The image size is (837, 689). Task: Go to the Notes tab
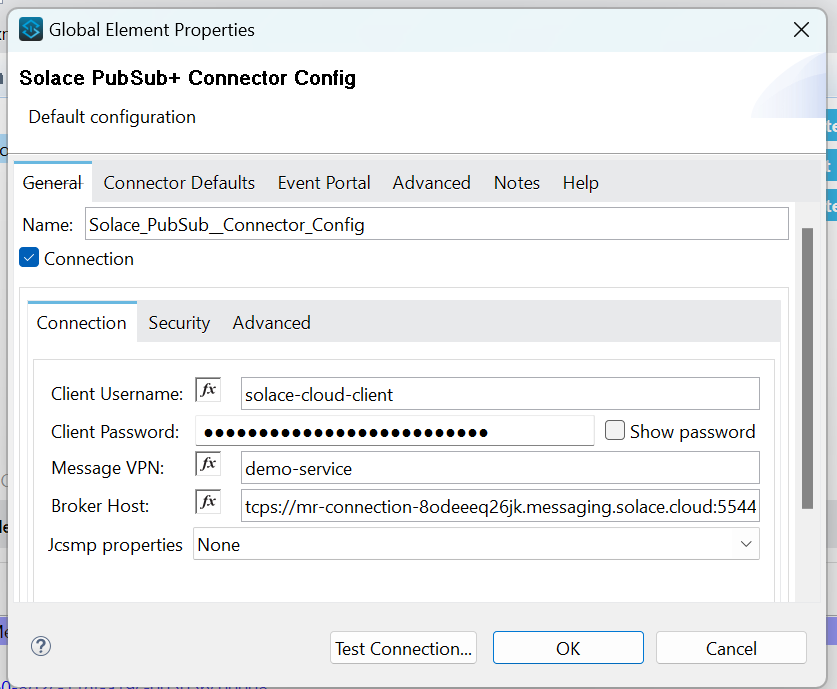click(x=517, y=183)
